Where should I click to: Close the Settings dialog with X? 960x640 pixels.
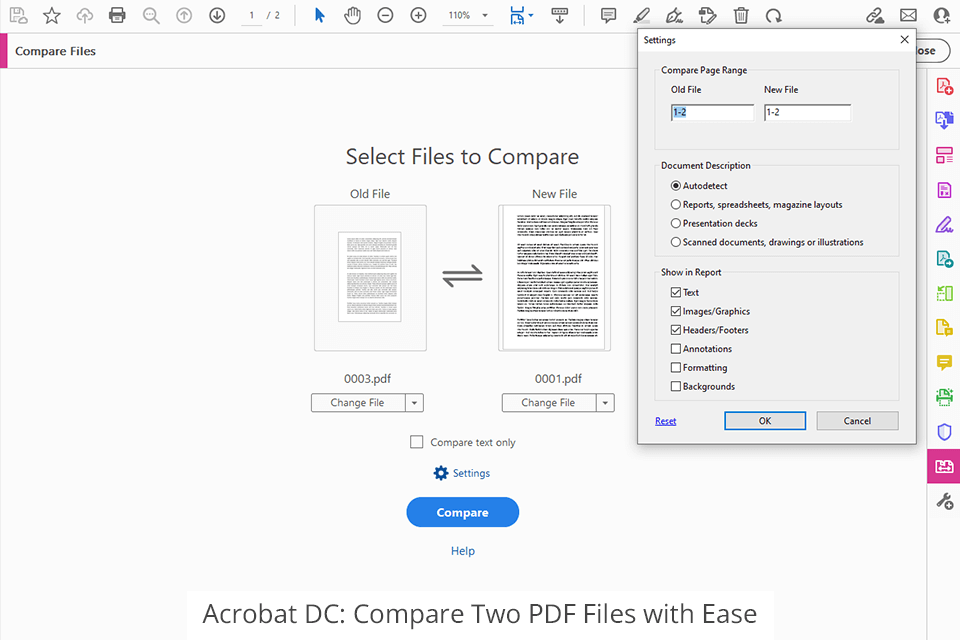[x=904, y=40]
